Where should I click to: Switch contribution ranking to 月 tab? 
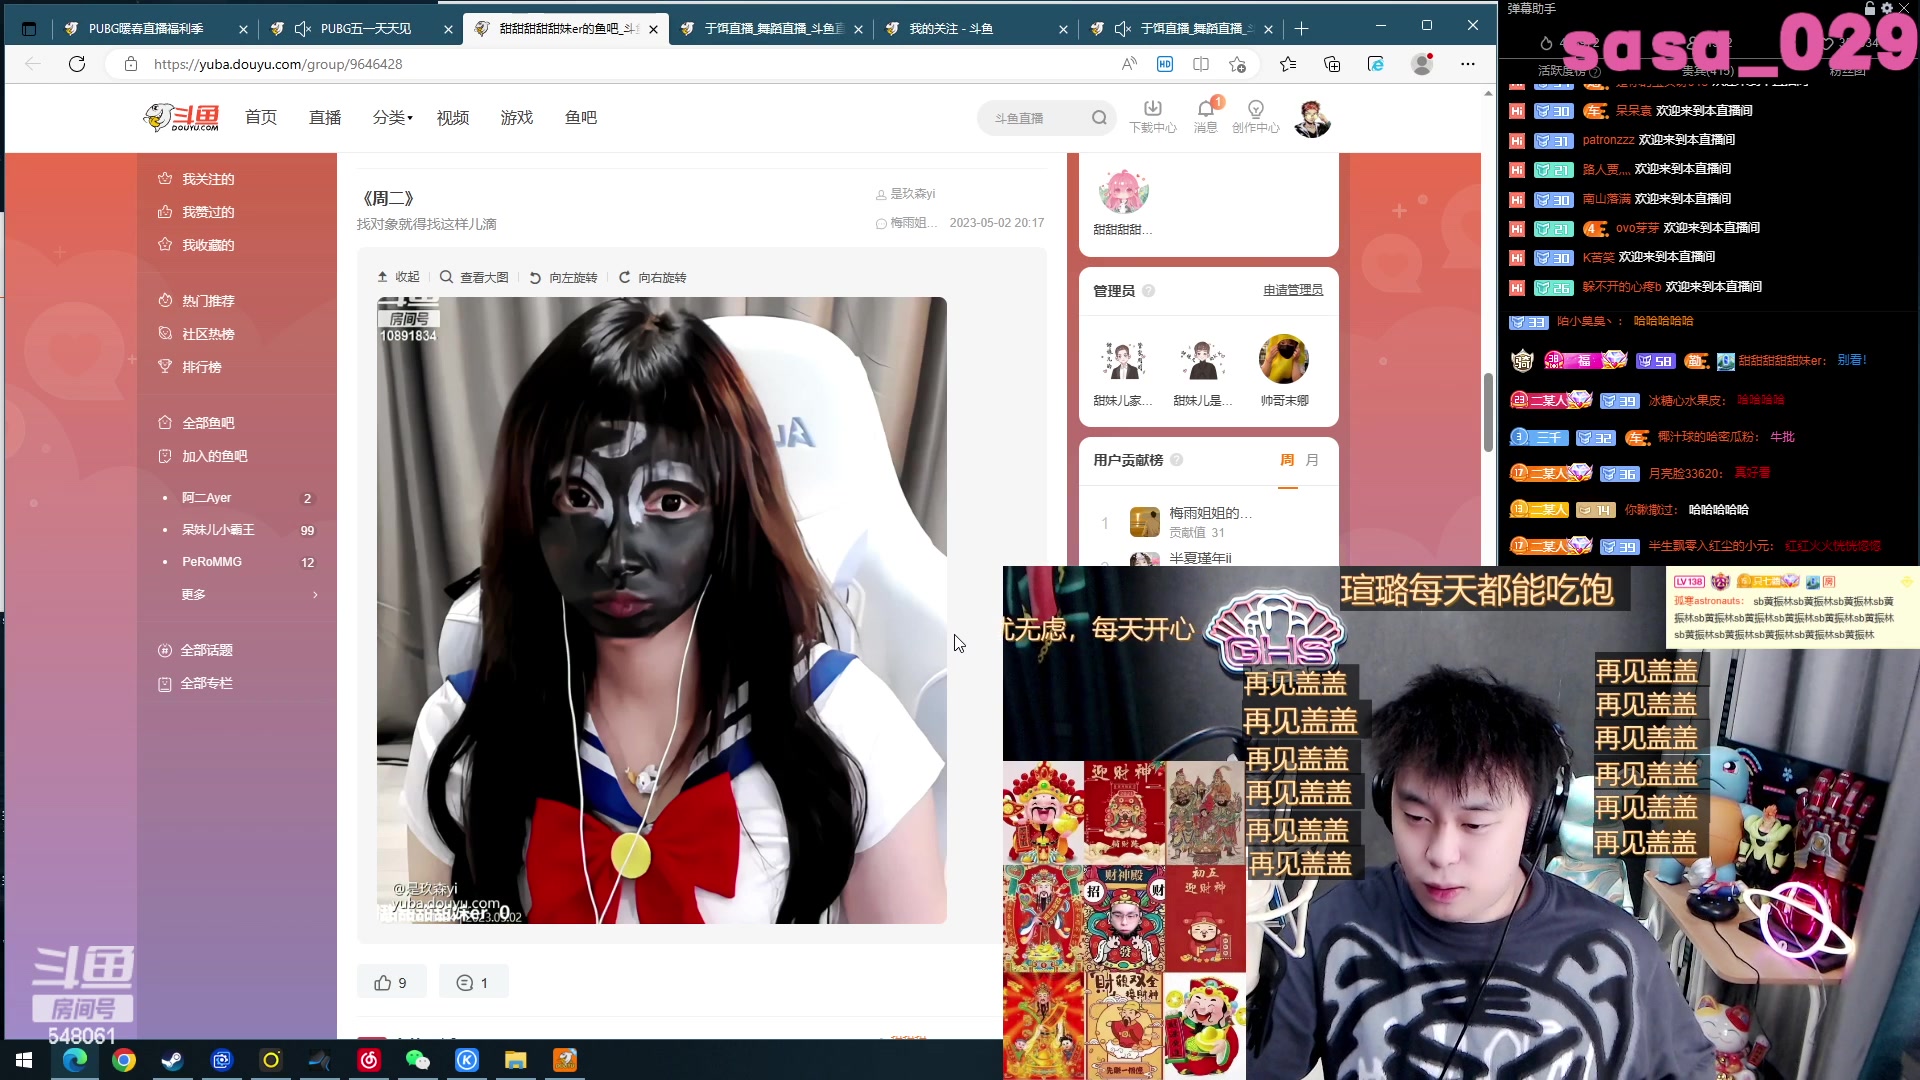click(1312, 460)
